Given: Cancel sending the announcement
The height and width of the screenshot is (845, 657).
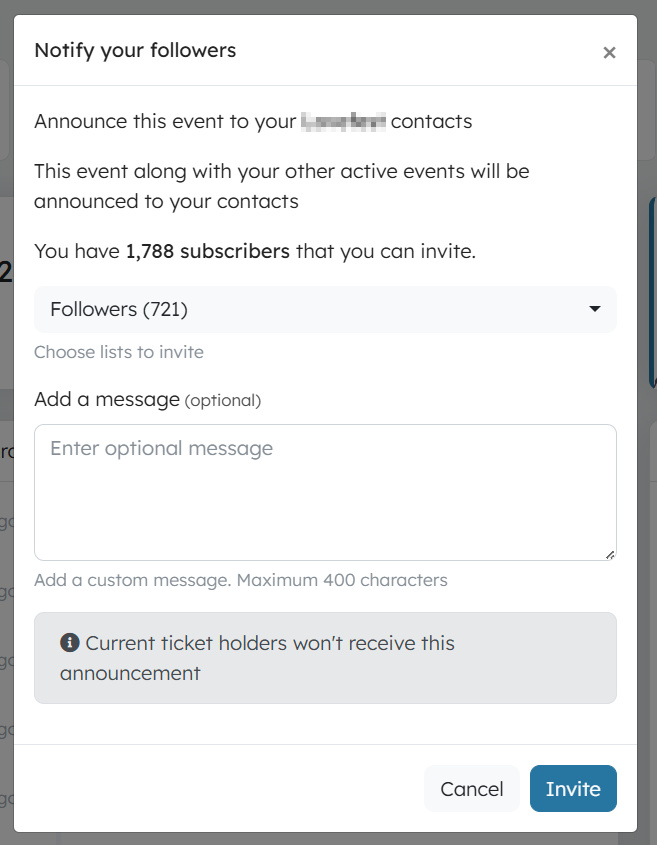Looking at the screenshot, I should click(x=472, y=789).
